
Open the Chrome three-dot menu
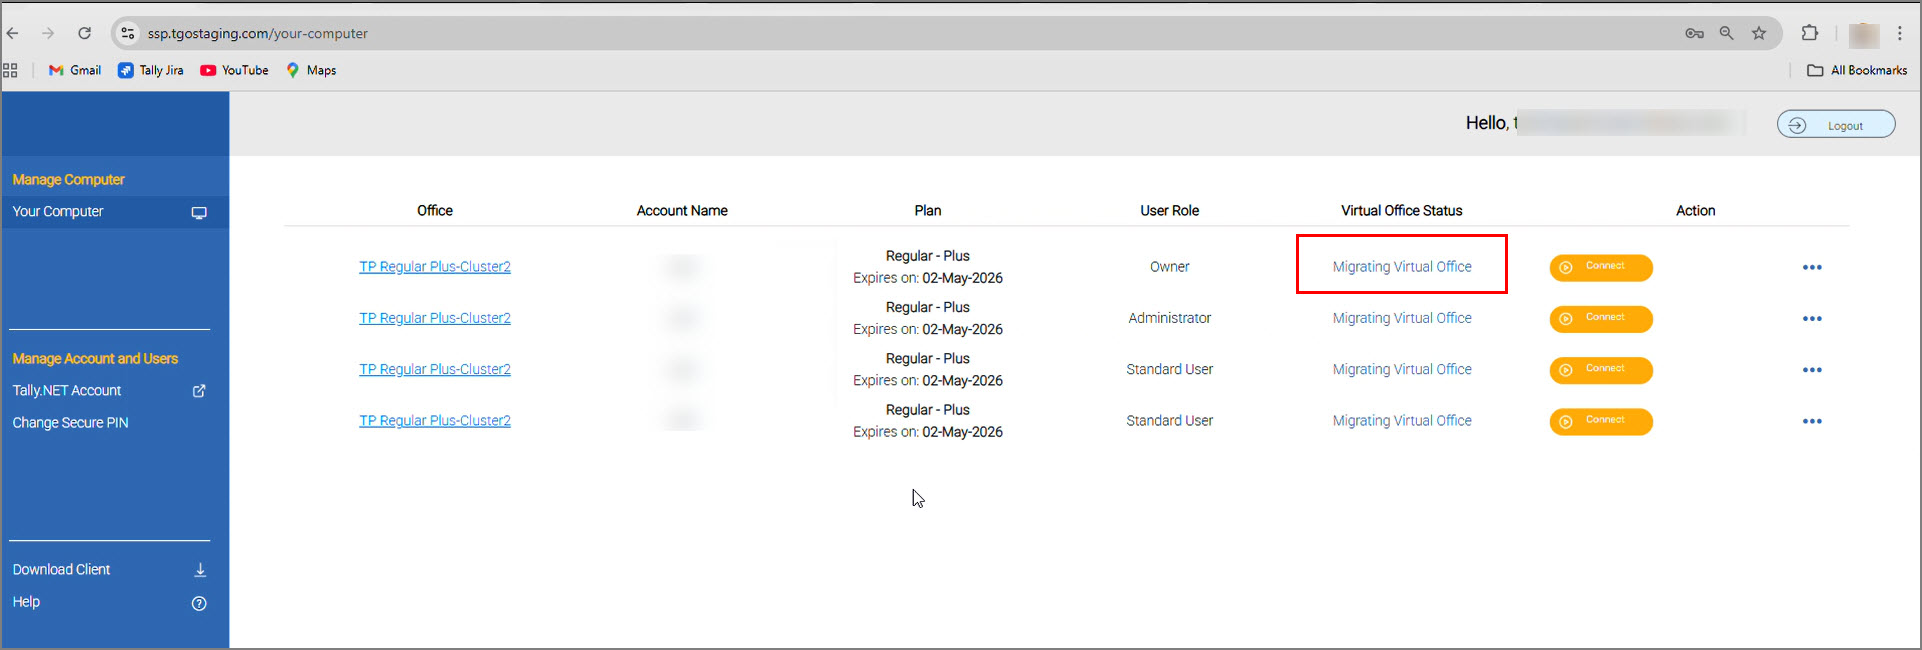1900,33
